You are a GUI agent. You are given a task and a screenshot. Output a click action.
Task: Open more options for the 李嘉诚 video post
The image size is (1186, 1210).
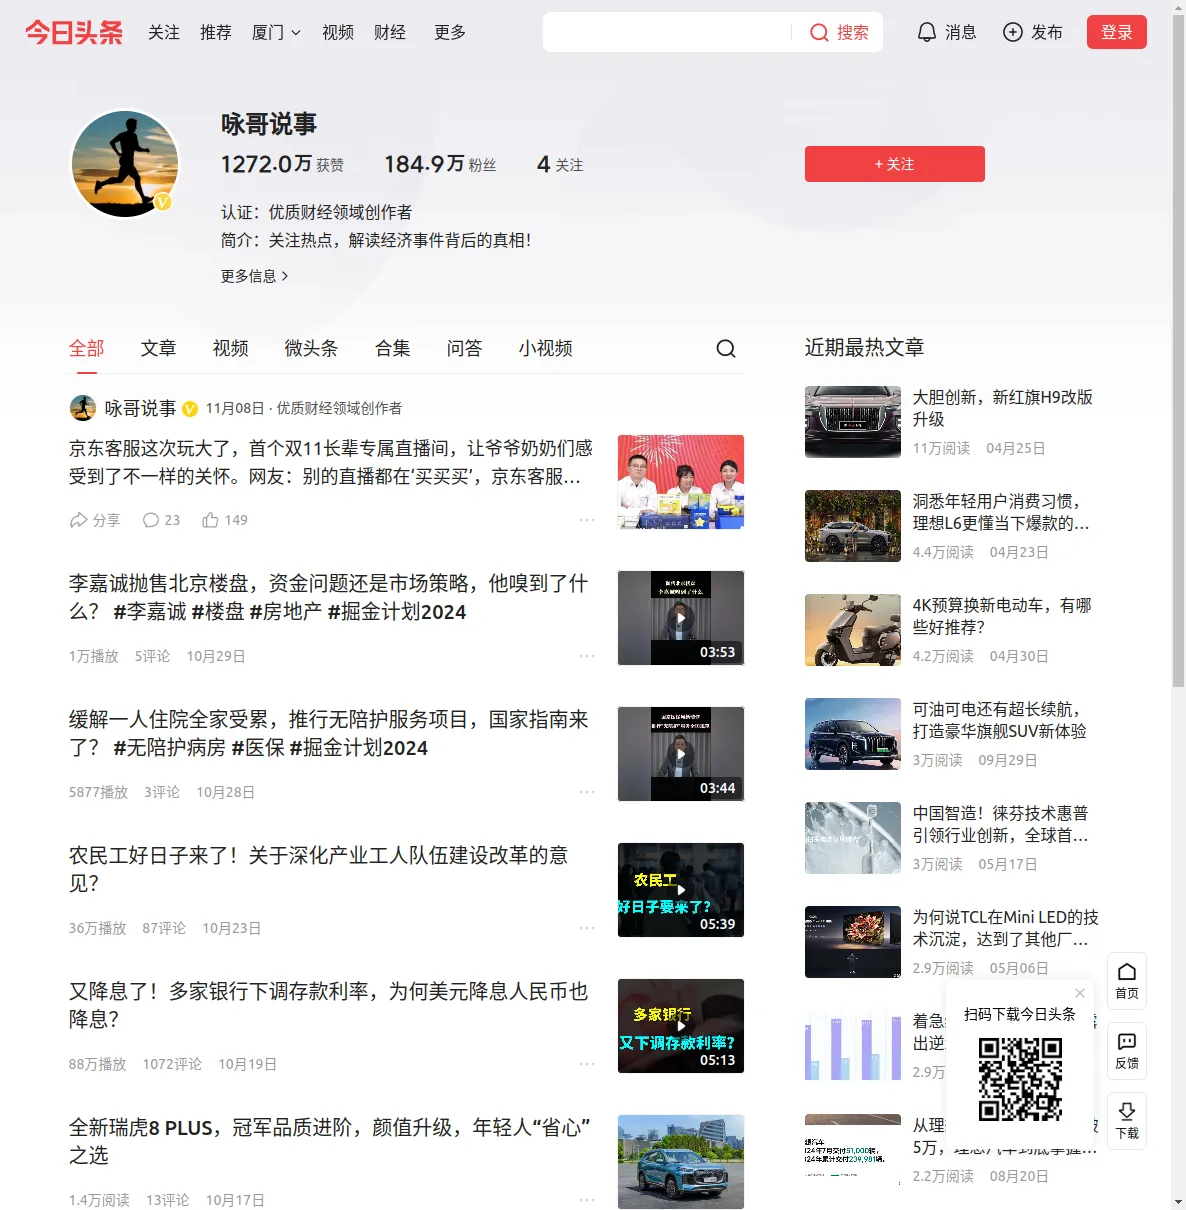pos(587,656)
